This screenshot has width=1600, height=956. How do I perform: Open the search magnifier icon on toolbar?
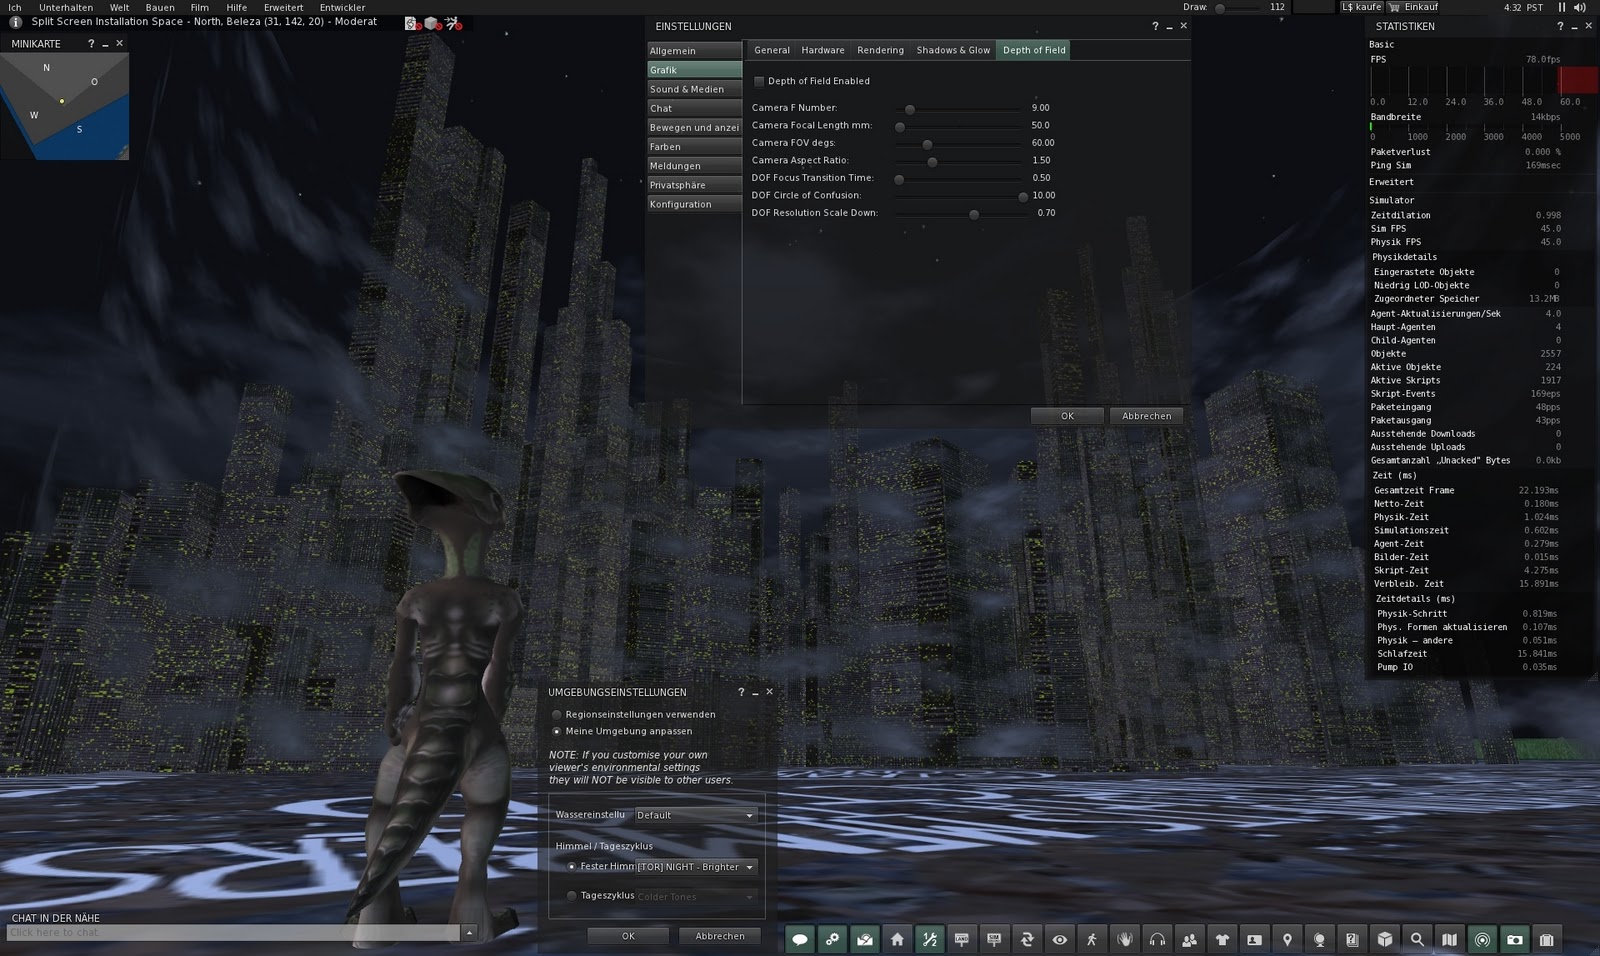tap(1417, 940)
